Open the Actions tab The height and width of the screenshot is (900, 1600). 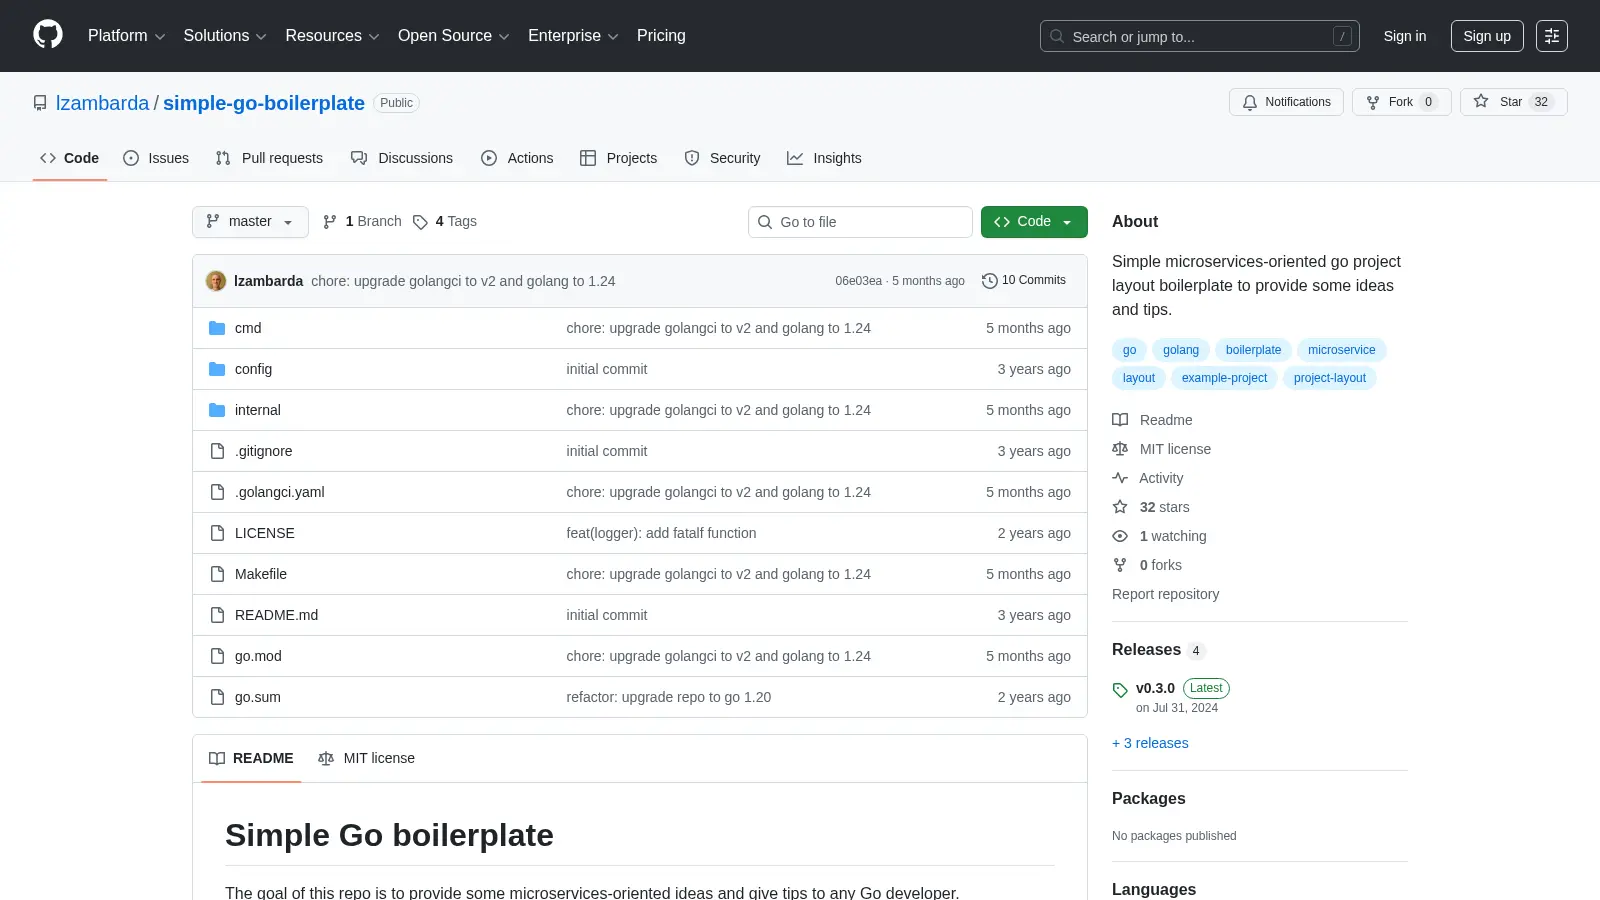517,158
